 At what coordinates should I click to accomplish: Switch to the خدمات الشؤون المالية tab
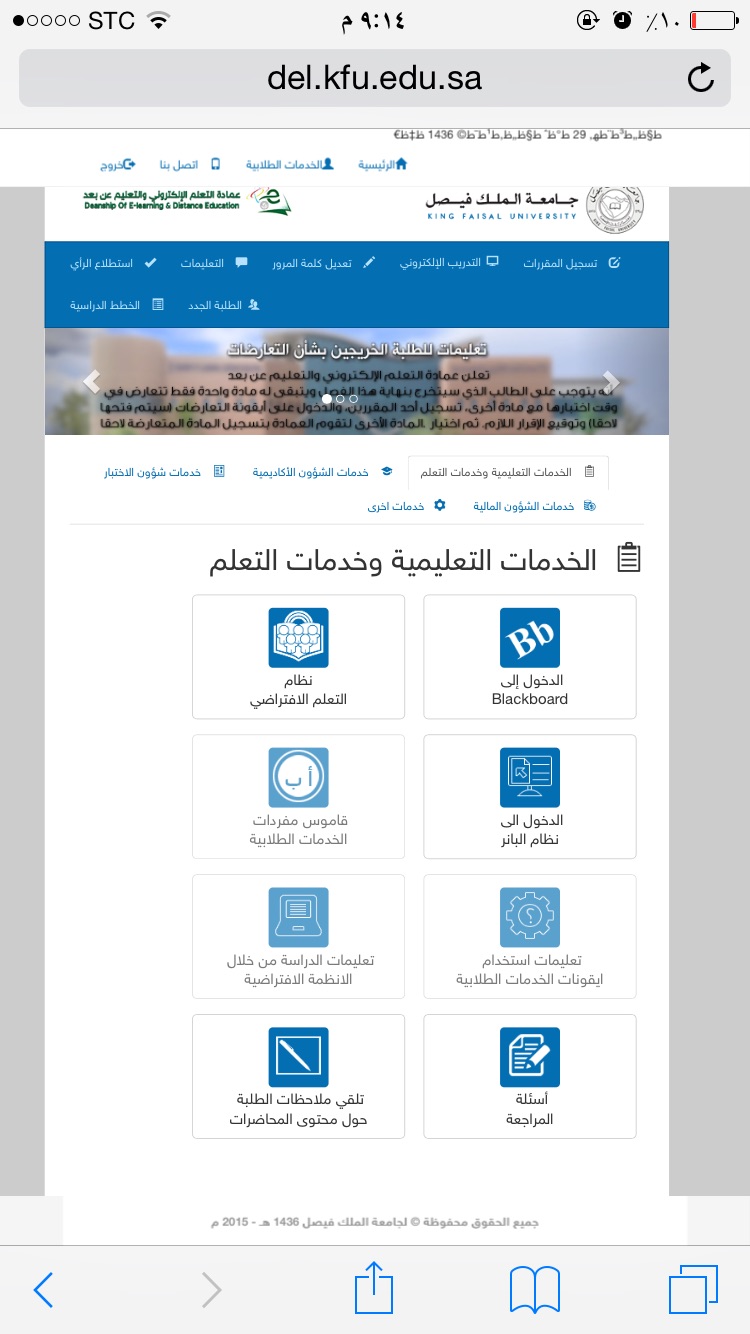(534, 507)
